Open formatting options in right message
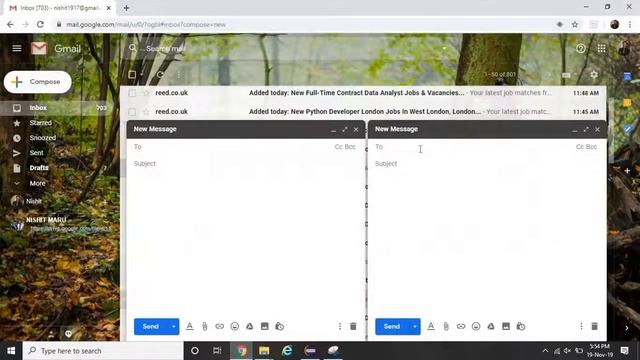Screen dimensions: 640x360 coord(431,327)
